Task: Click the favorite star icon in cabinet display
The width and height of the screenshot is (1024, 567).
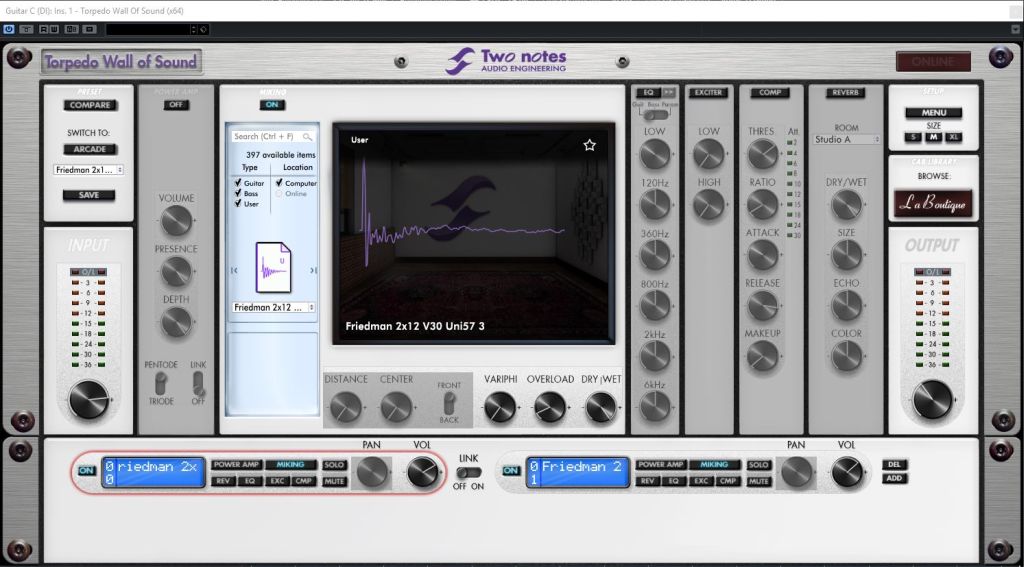Action: coord(589,145)
